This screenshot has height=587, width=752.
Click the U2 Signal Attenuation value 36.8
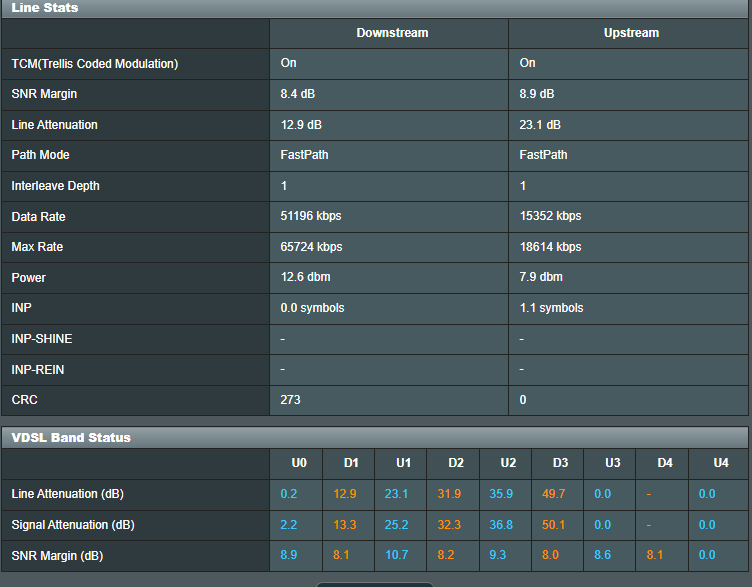(501, 525)
